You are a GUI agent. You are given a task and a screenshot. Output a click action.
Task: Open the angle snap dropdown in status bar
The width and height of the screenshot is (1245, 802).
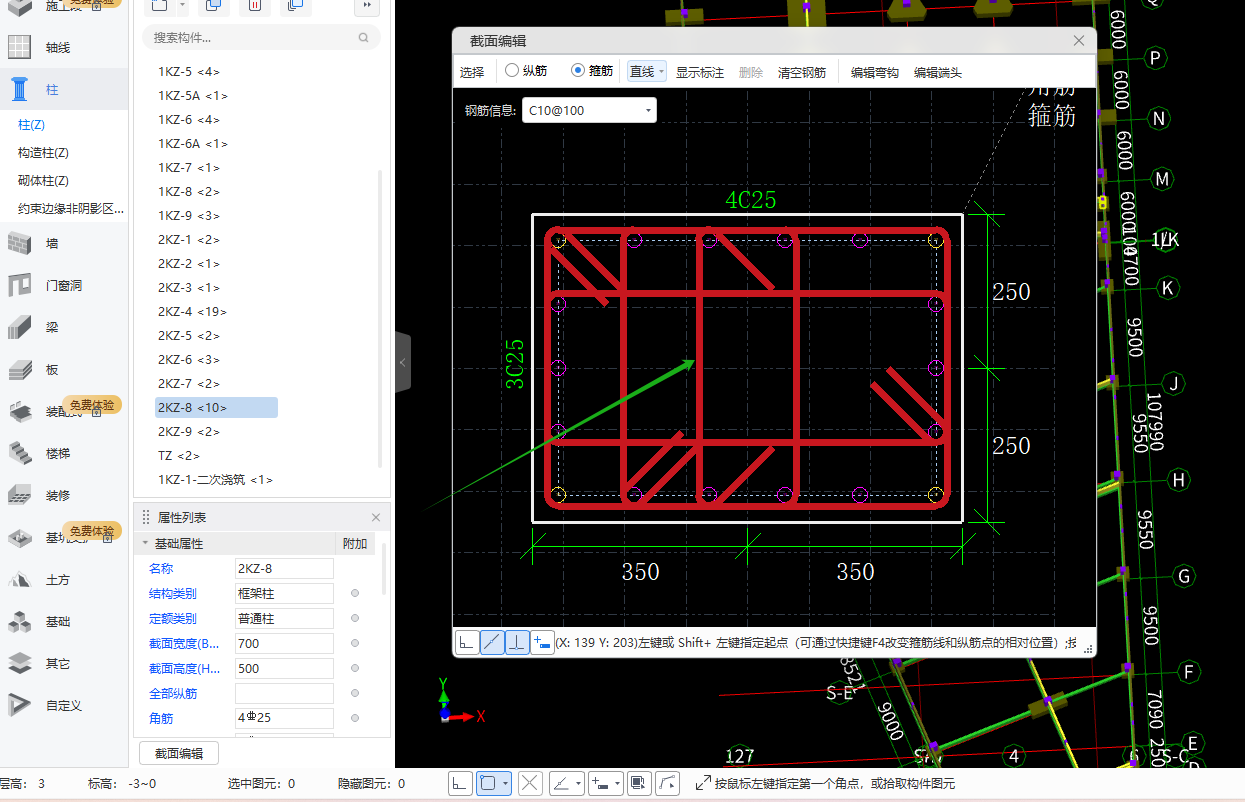point(580,783)
